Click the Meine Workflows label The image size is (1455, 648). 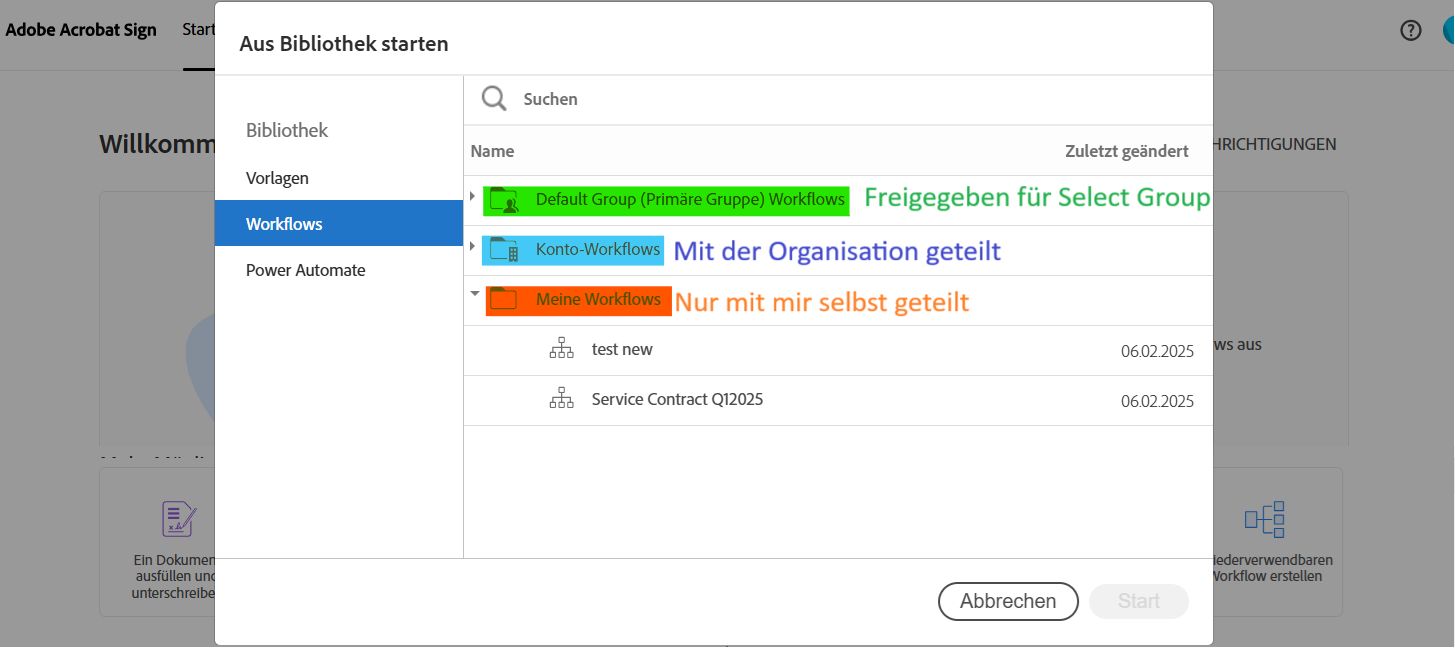tap(598, 299)
